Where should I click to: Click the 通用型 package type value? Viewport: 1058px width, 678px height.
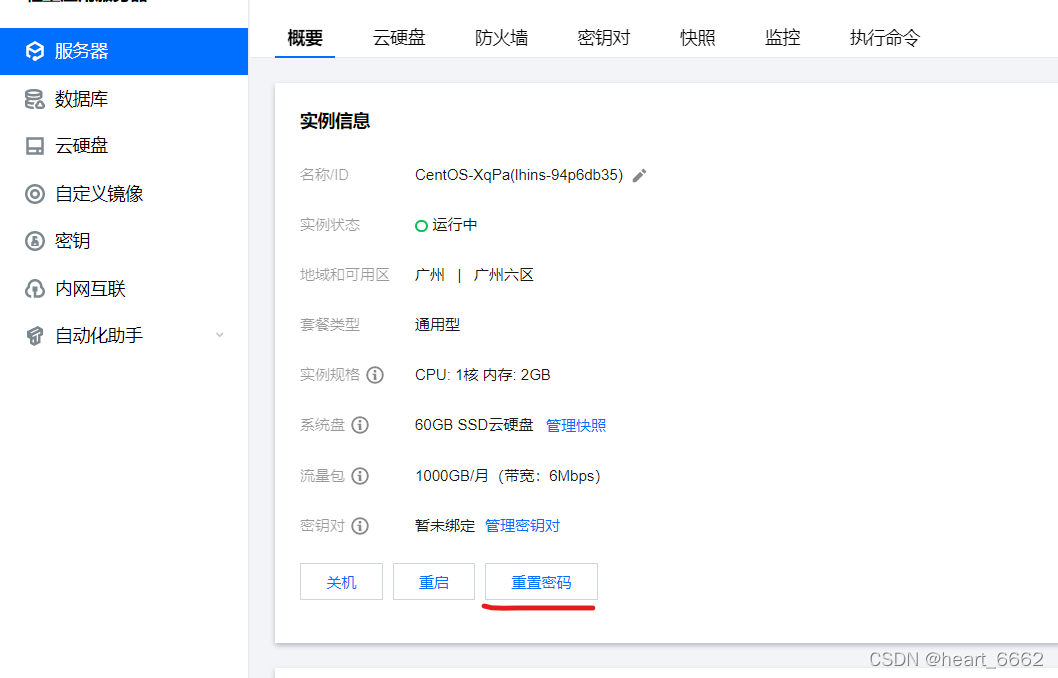pos(437,324)
